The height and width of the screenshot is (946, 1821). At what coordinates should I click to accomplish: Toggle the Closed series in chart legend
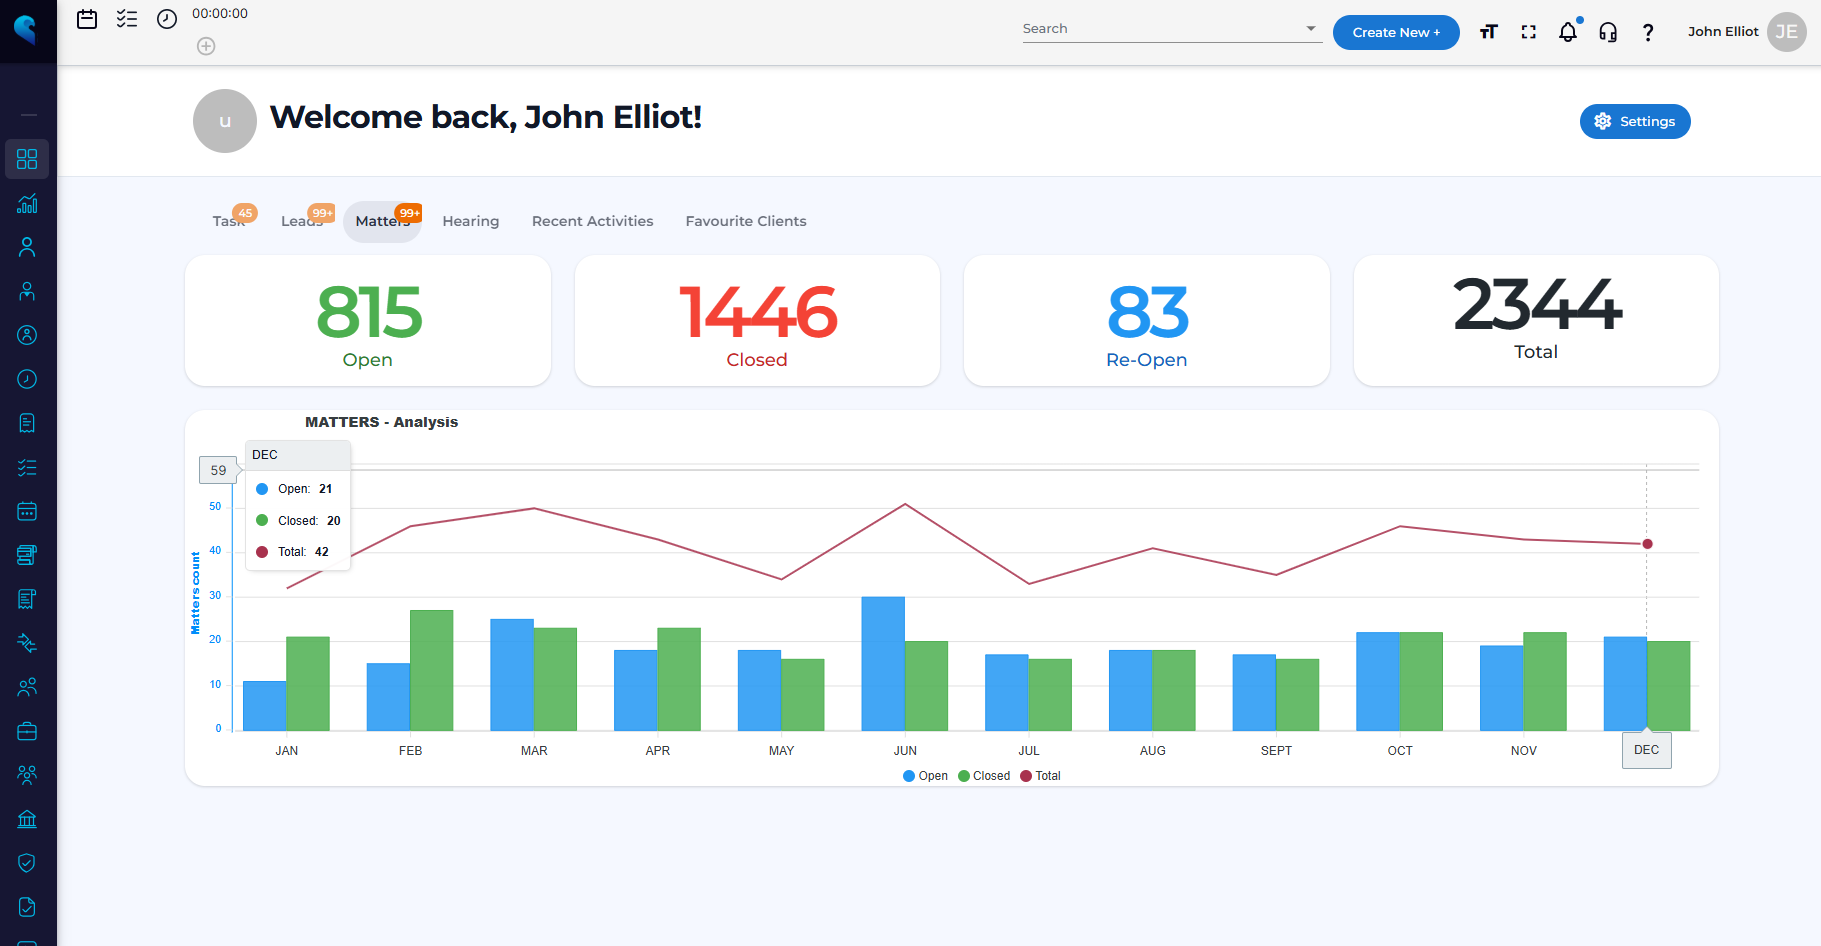click(984, 776)
